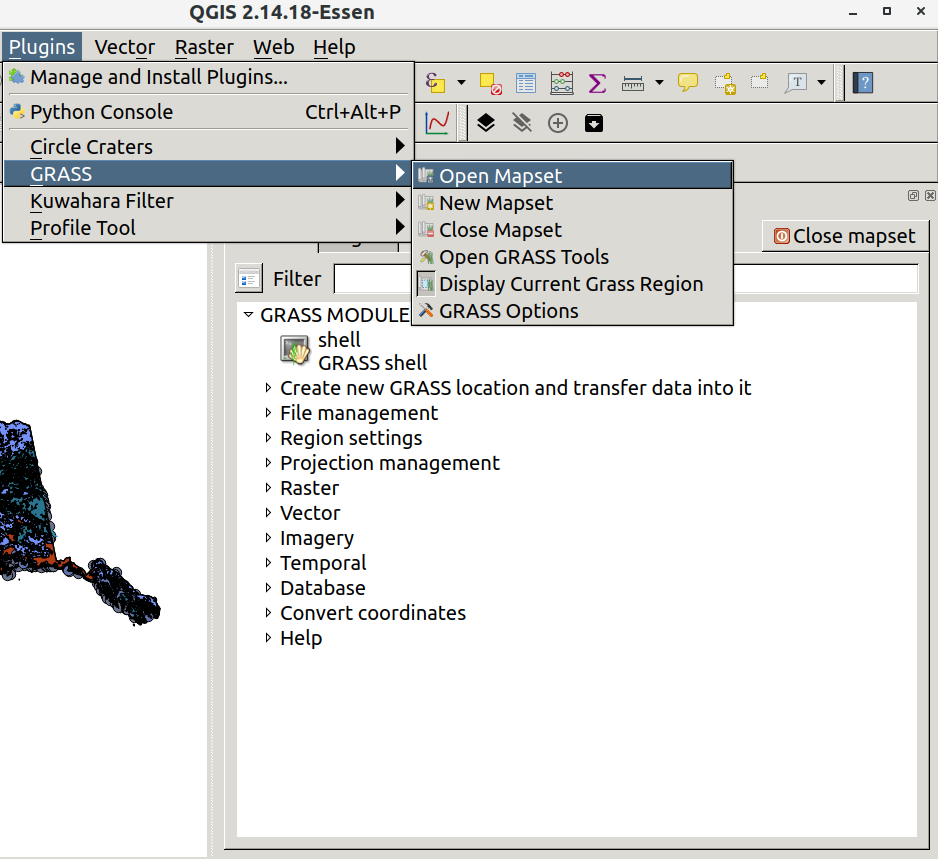Float the GRASS Tools dock panel
This screenshot has height=859, width=938.
click(x=913, y=196)
